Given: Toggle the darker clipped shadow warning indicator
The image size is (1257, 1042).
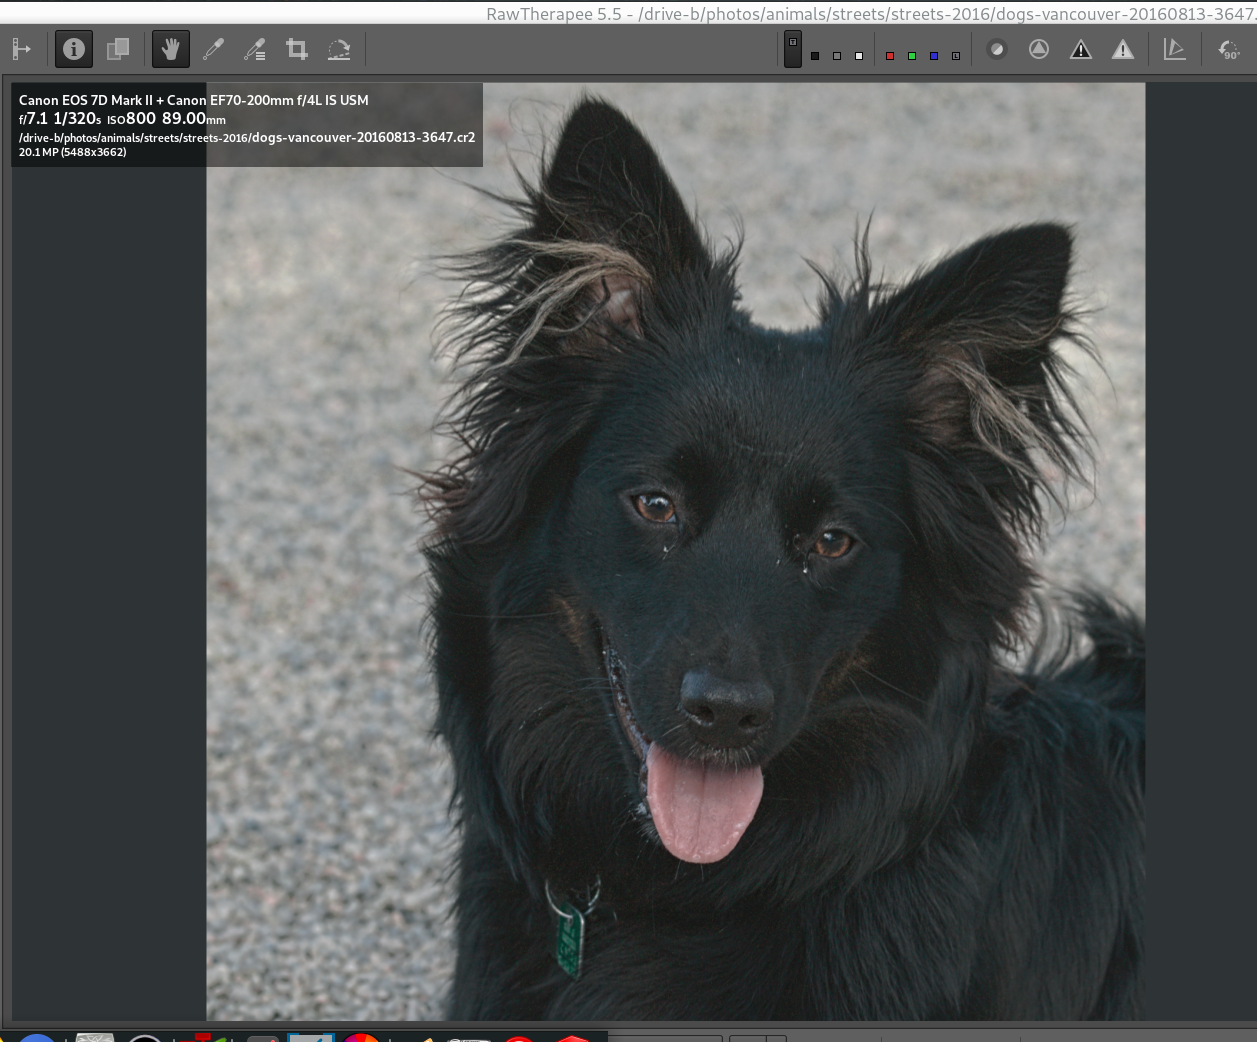Looking at the screenshot, I should pyautogui.click(x=1081, y=49).
